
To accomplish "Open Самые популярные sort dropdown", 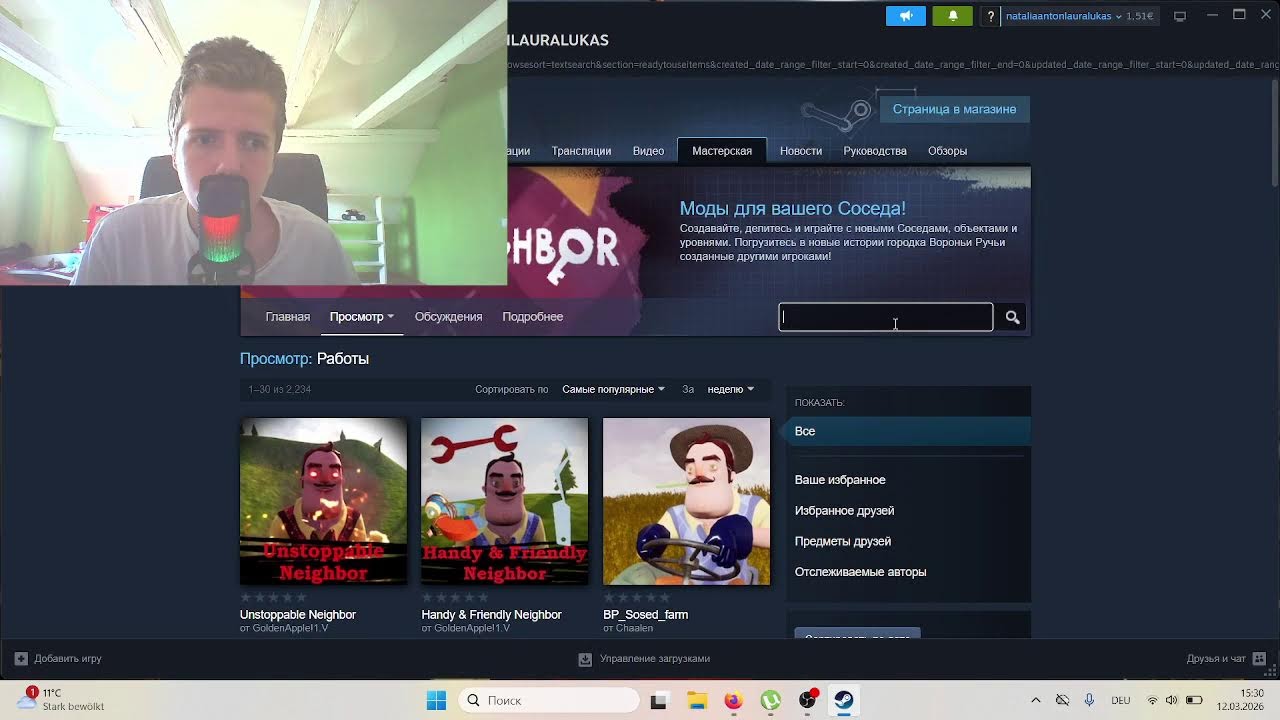I will (x=613, y=389).
